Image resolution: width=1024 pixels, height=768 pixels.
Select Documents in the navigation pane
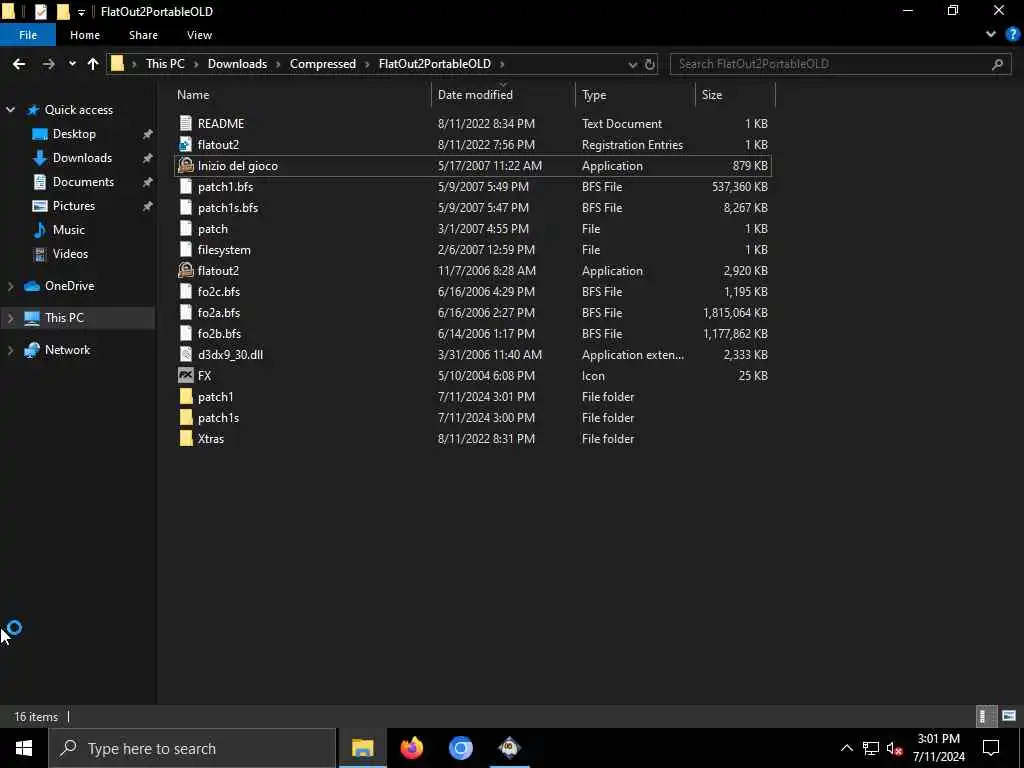(83, 182)
